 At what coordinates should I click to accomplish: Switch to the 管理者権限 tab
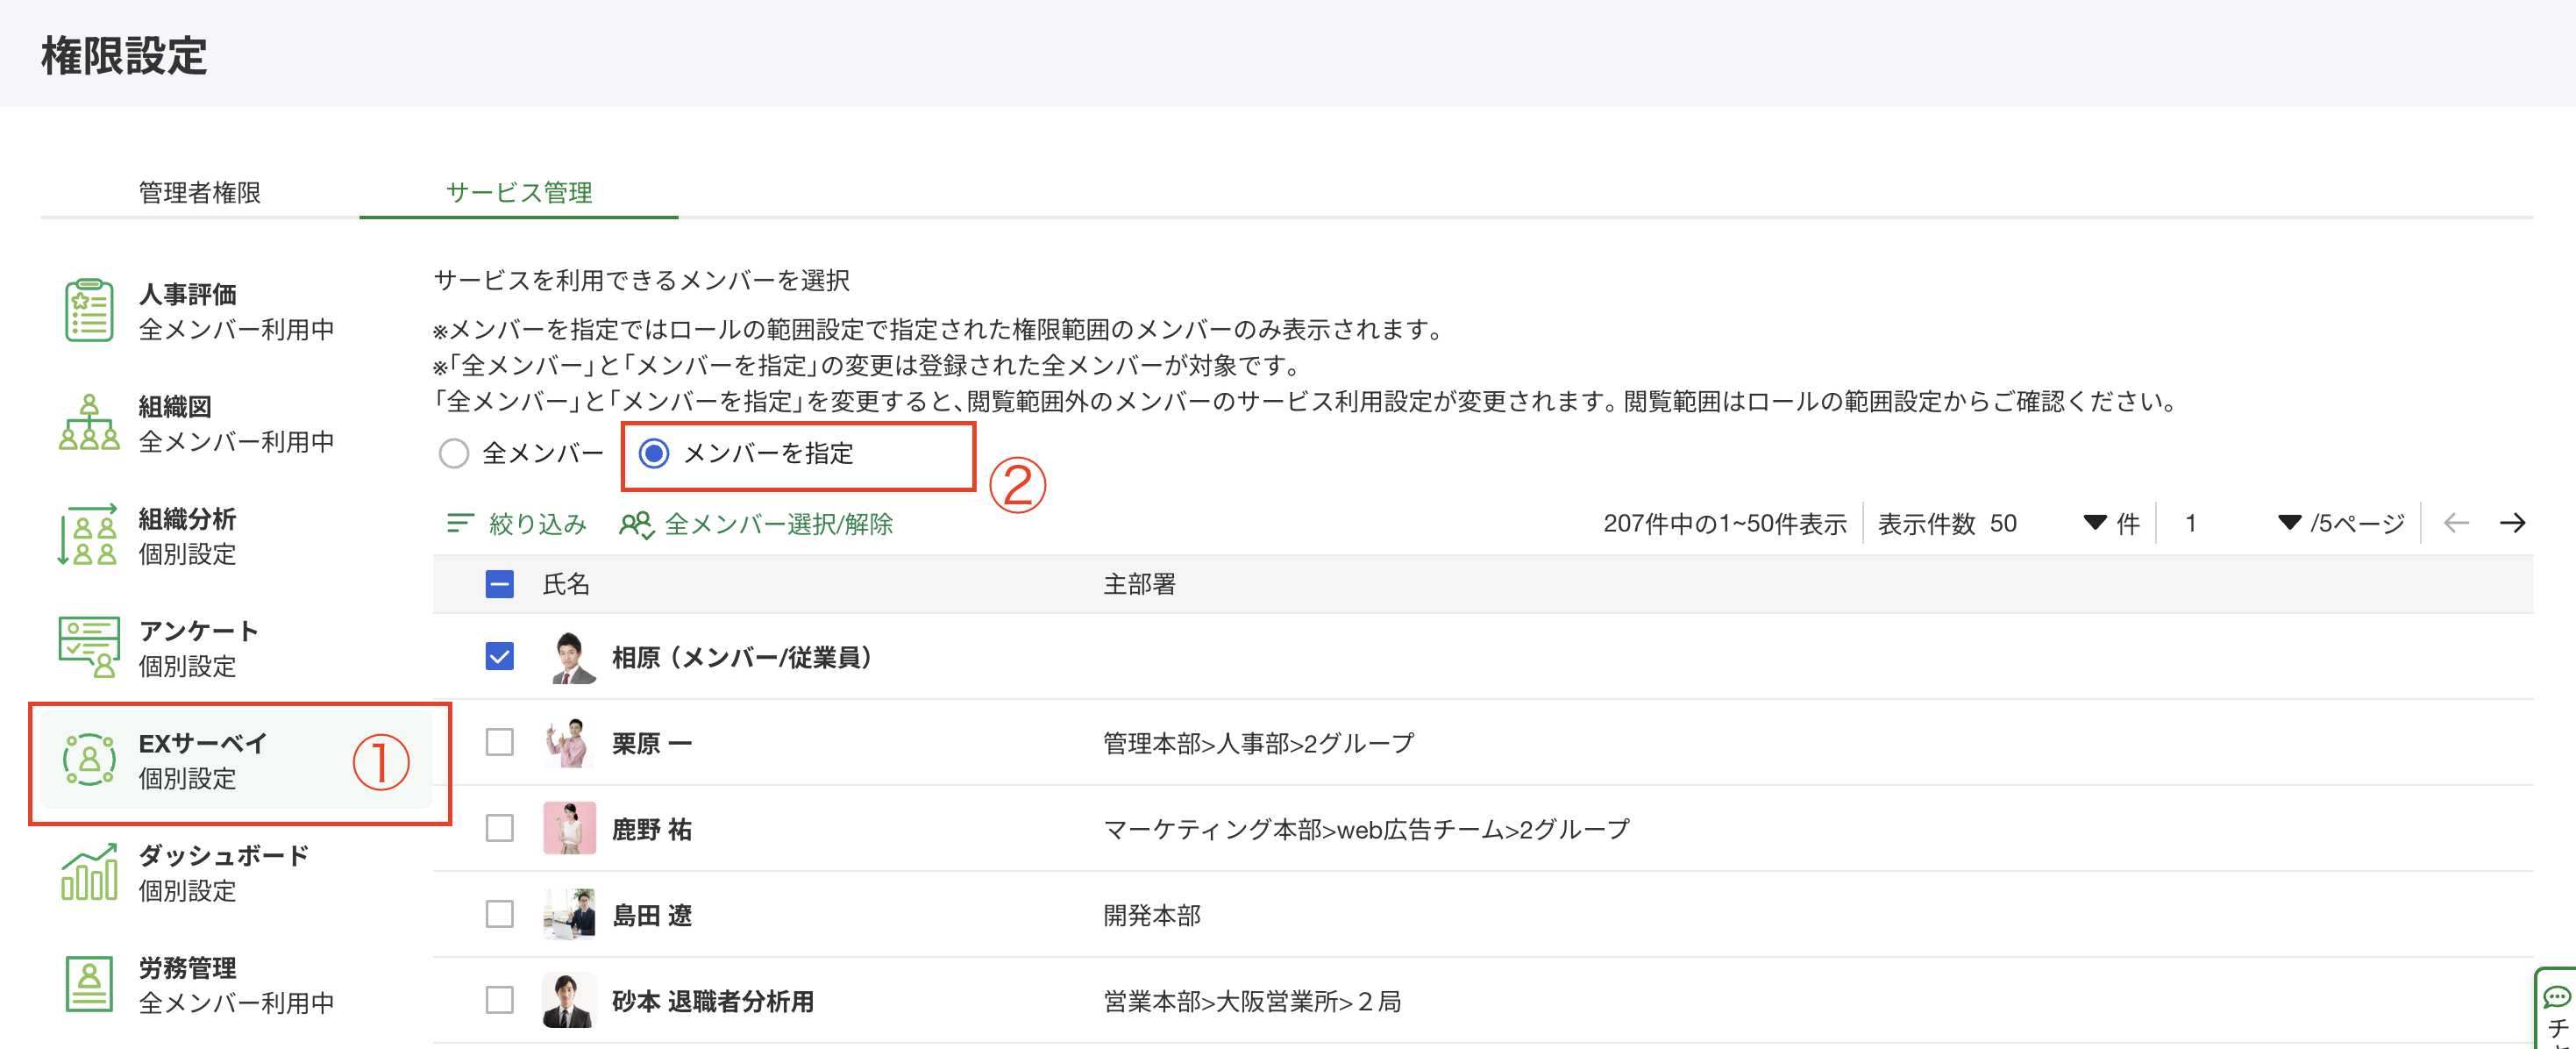(x=202, y=193)
